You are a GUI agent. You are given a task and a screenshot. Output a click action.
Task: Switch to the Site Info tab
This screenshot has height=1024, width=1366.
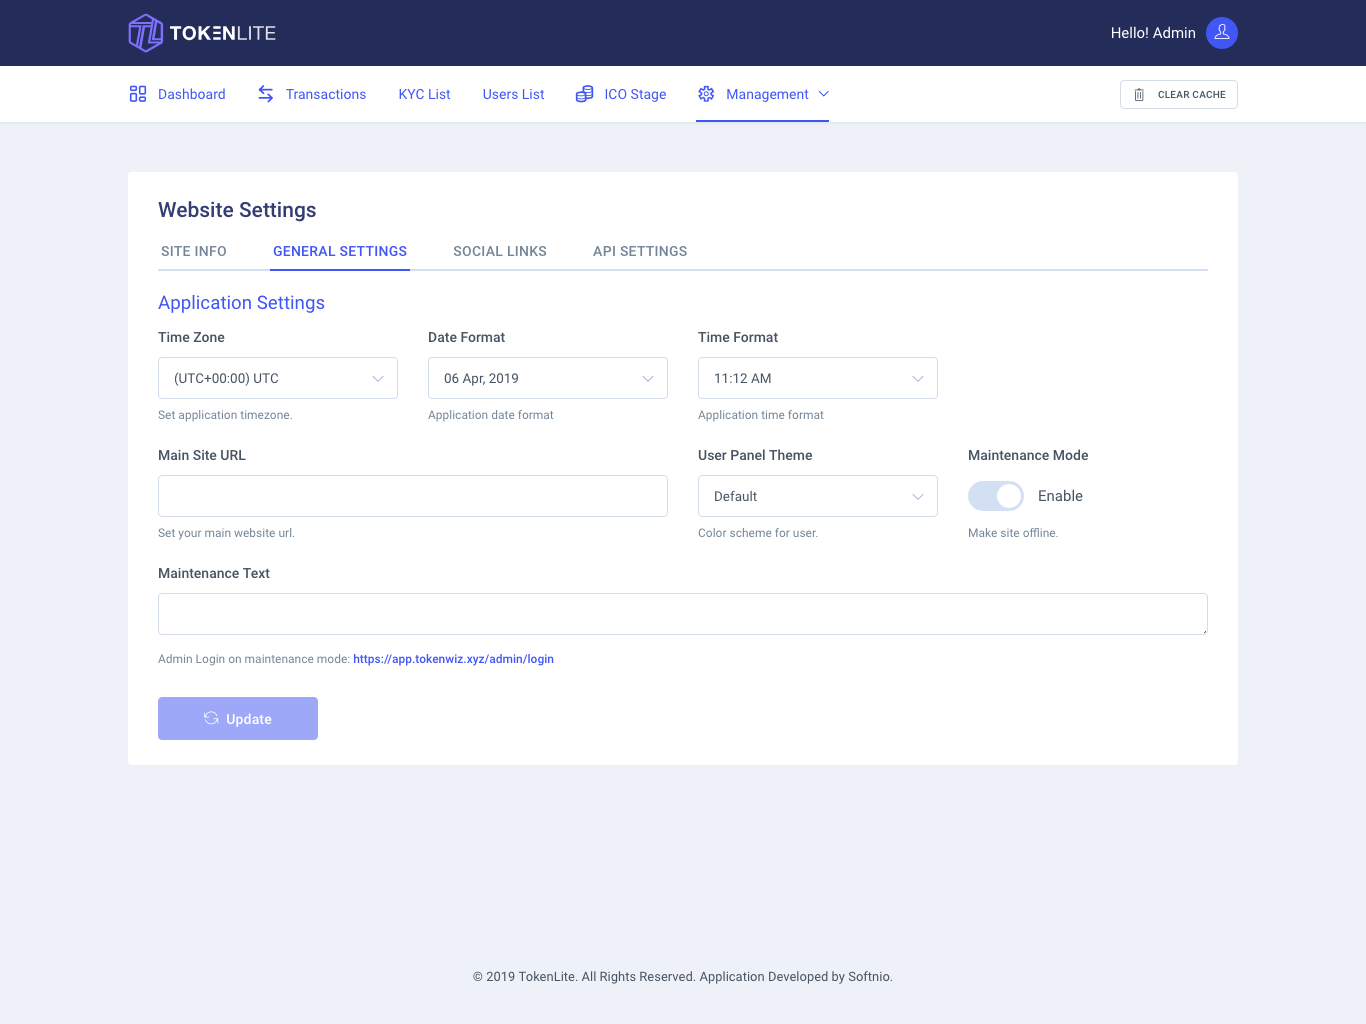[x=194, y=251]
